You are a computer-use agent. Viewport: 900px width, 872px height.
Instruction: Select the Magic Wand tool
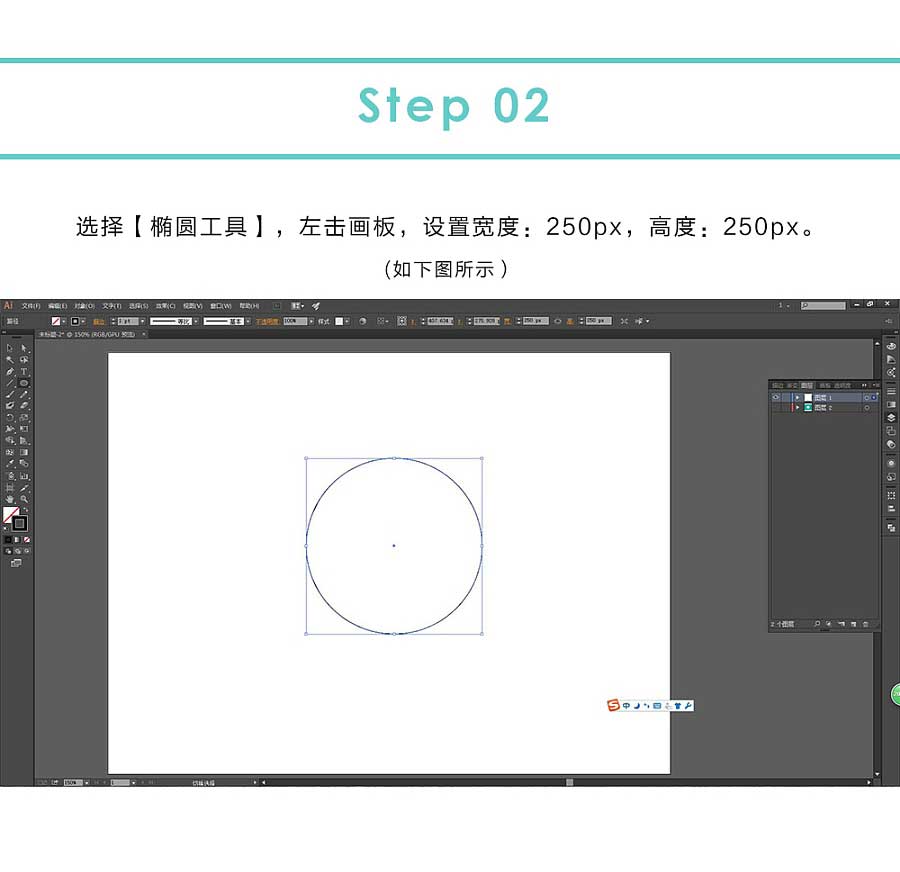[x=10, y=360]
